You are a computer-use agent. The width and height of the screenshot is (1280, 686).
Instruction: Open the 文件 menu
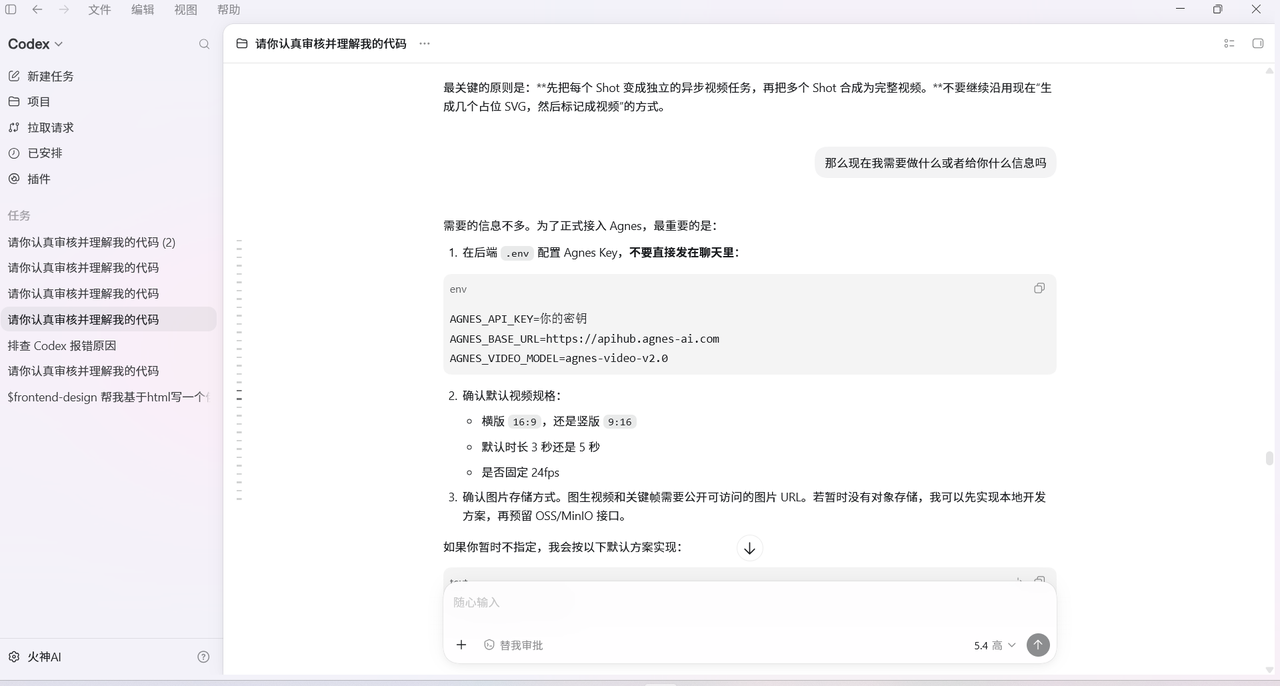point(99,9)
